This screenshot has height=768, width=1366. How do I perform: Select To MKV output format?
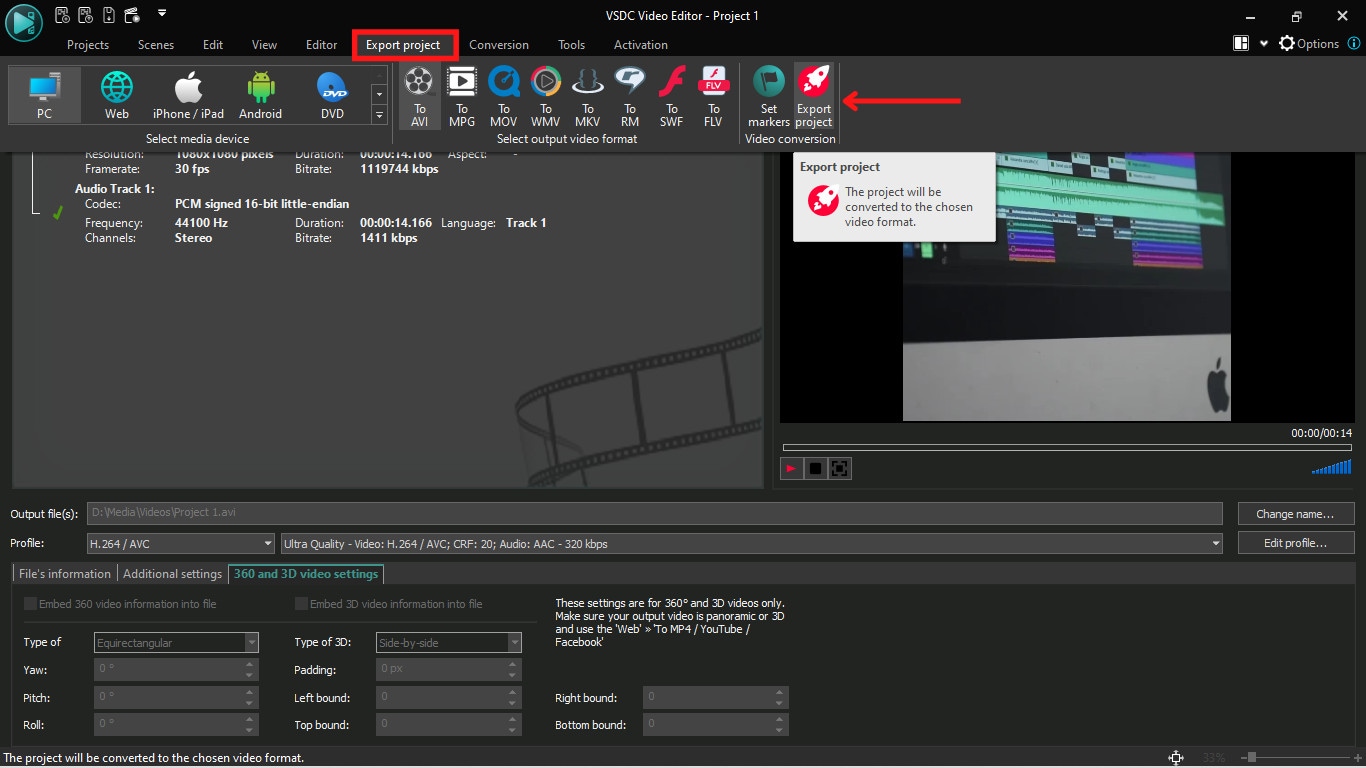point(588,97)
